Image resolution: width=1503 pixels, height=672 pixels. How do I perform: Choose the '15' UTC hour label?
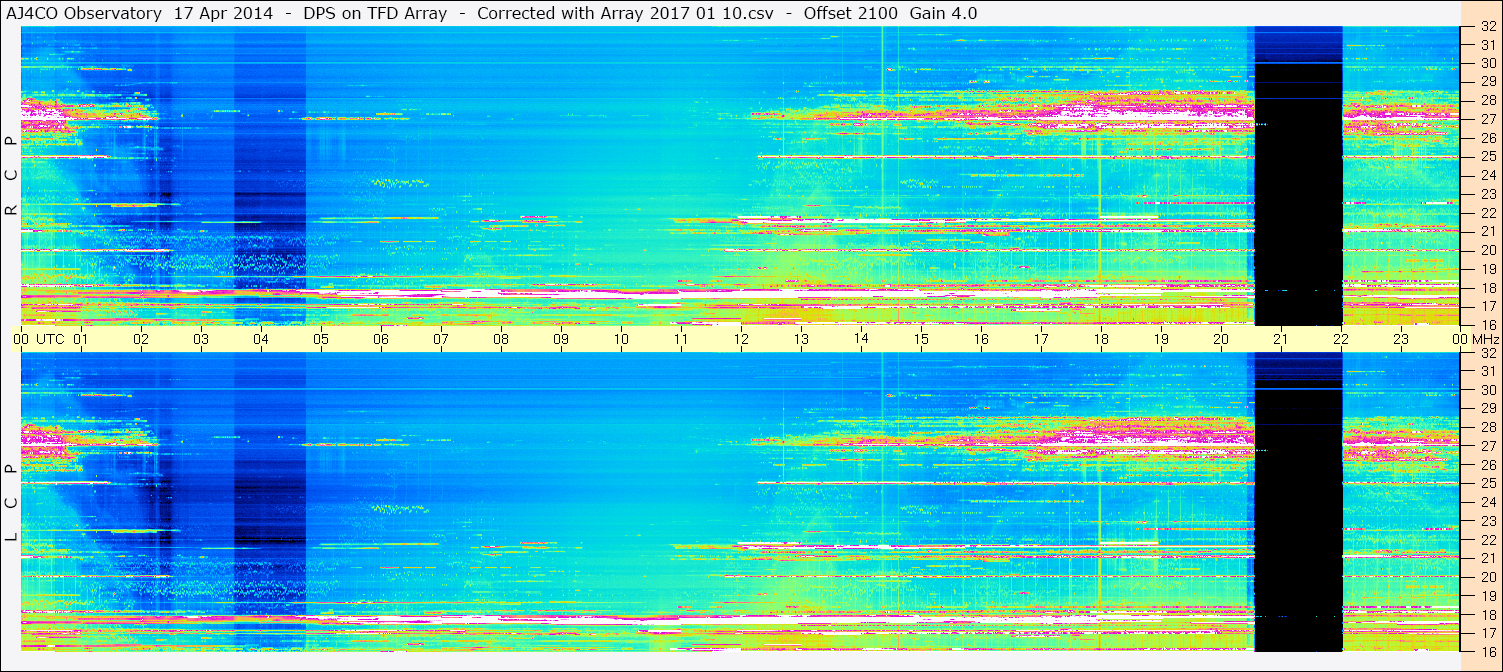[x=921, y=339]
